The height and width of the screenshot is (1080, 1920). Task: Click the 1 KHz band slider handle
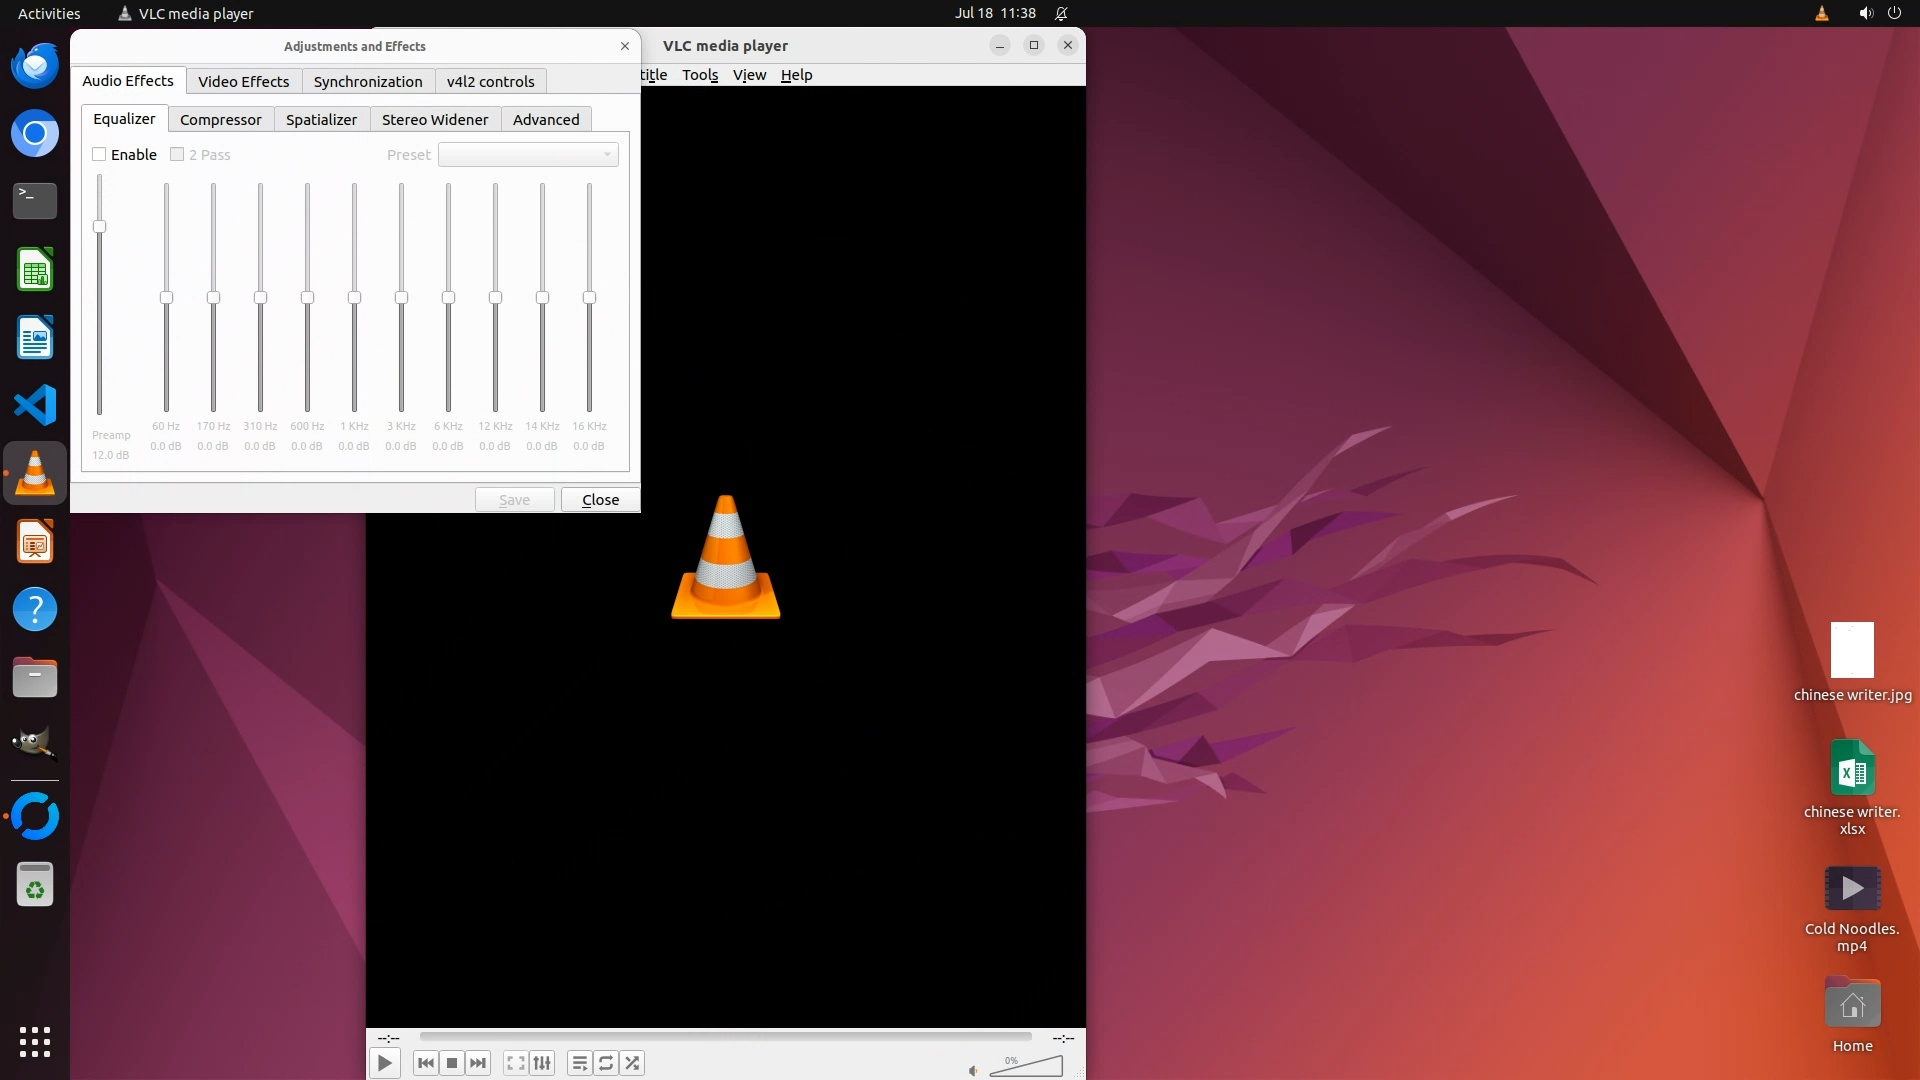pyautogui.click(x=354, y=298)
